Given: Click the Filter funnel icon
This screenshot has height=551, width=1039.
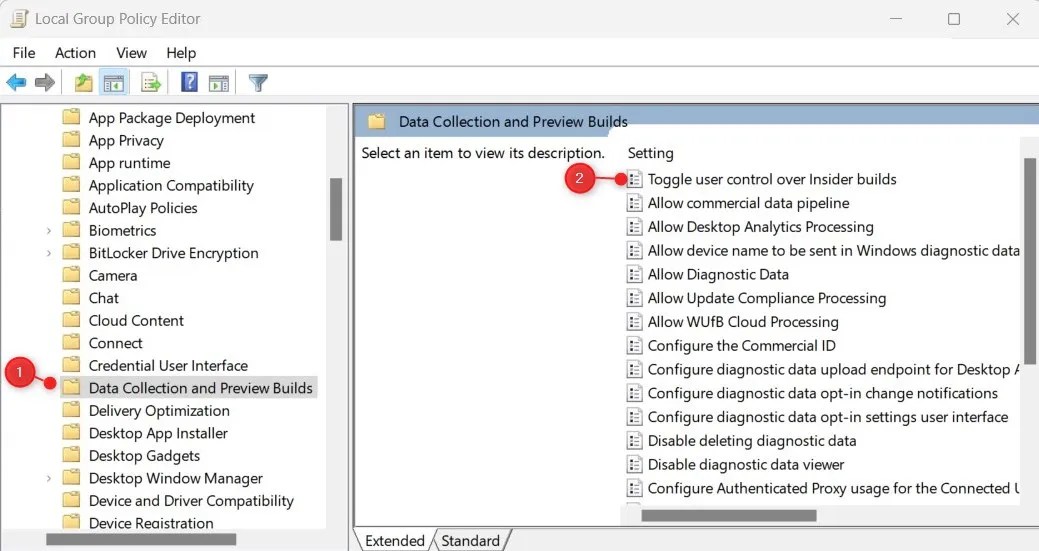Looking at the screenshot, I should [258, 83].
